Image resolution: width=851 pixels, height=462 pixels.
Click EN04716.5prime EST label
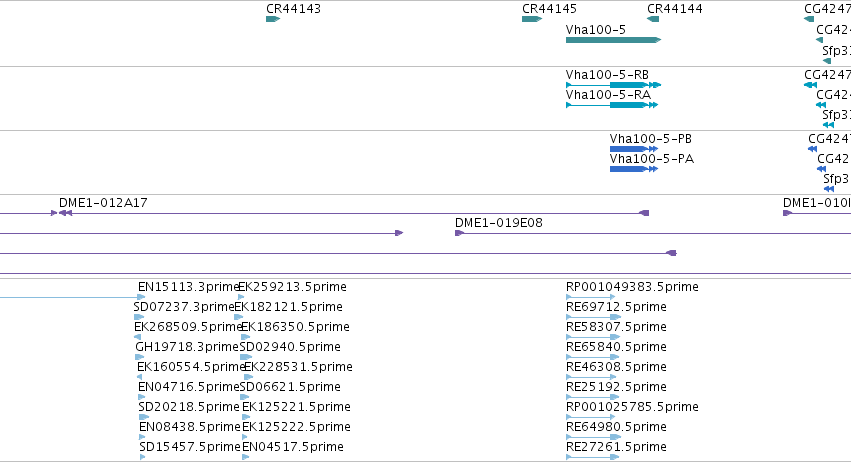tap(189, 387)
